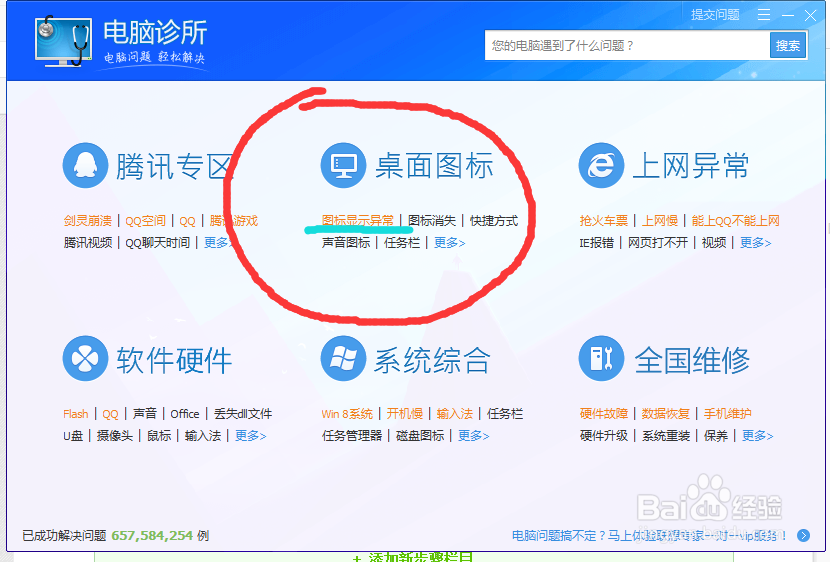
Task: Open 摄像头 link
Action: [x=114, y=436]
